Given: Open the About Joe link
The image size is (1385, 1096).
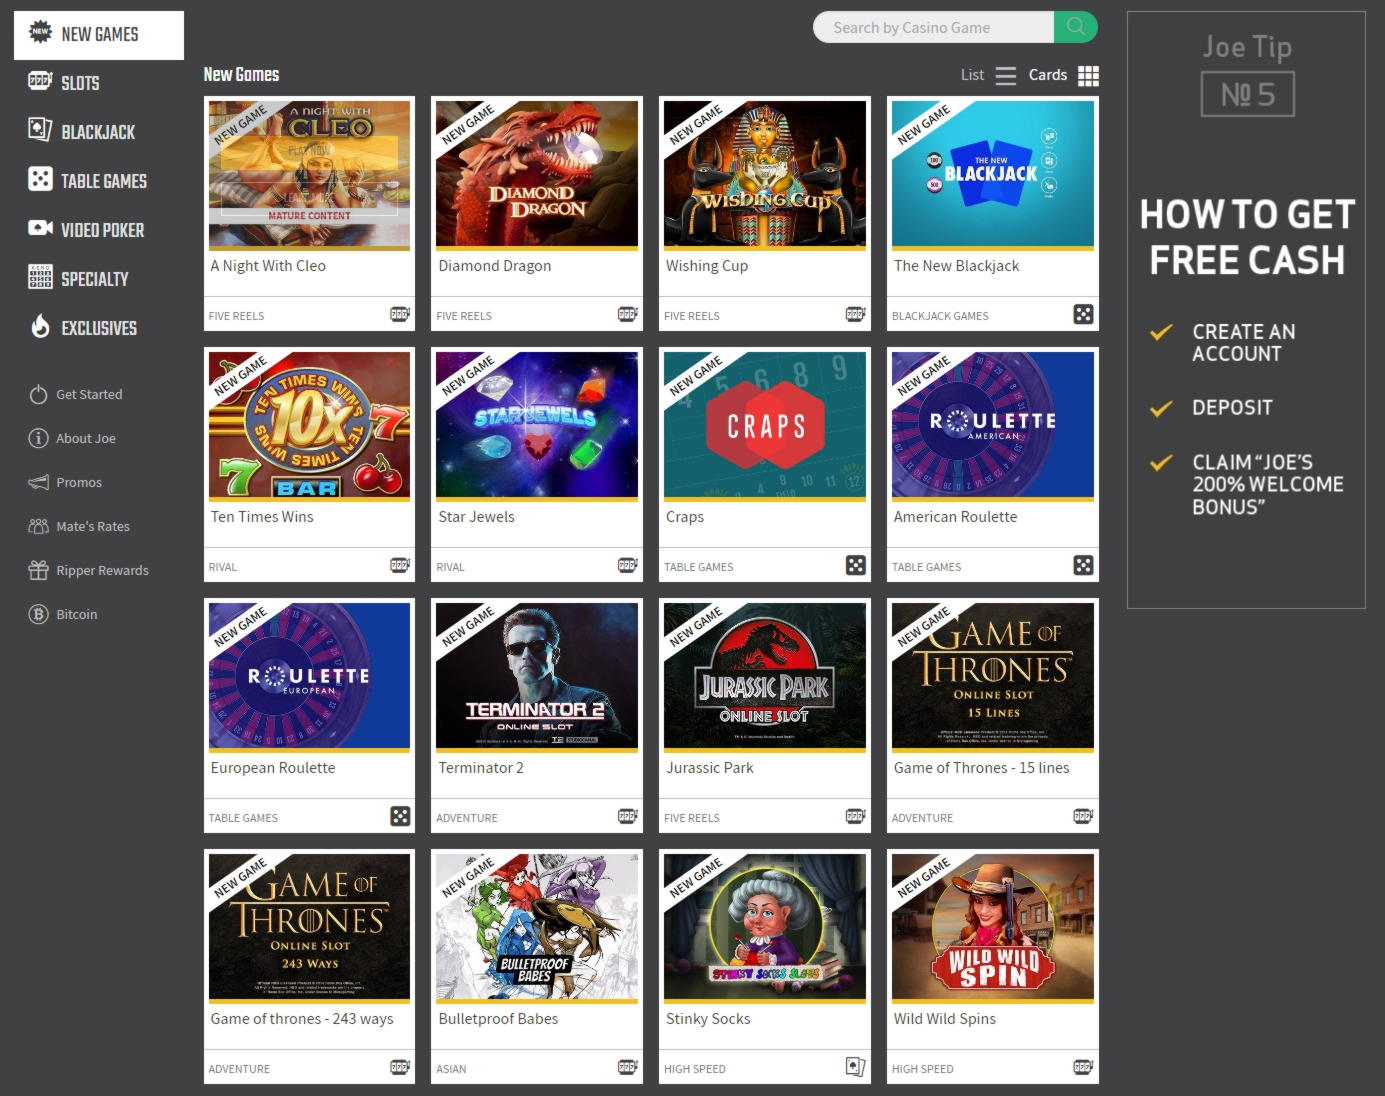Looking at the screenshot, I should coord(86,438).
